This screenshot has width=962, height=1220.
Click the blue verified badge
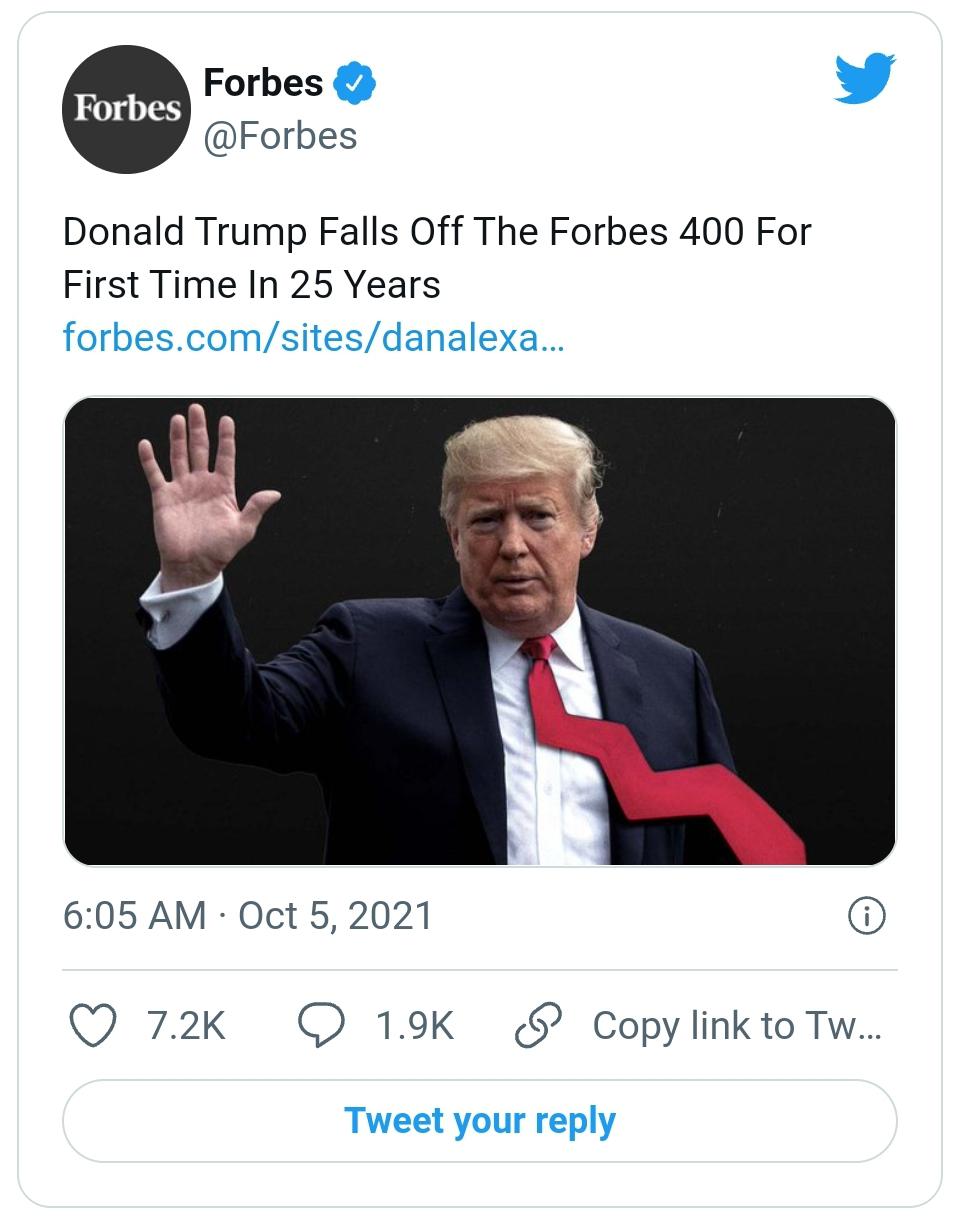point(355,84)
